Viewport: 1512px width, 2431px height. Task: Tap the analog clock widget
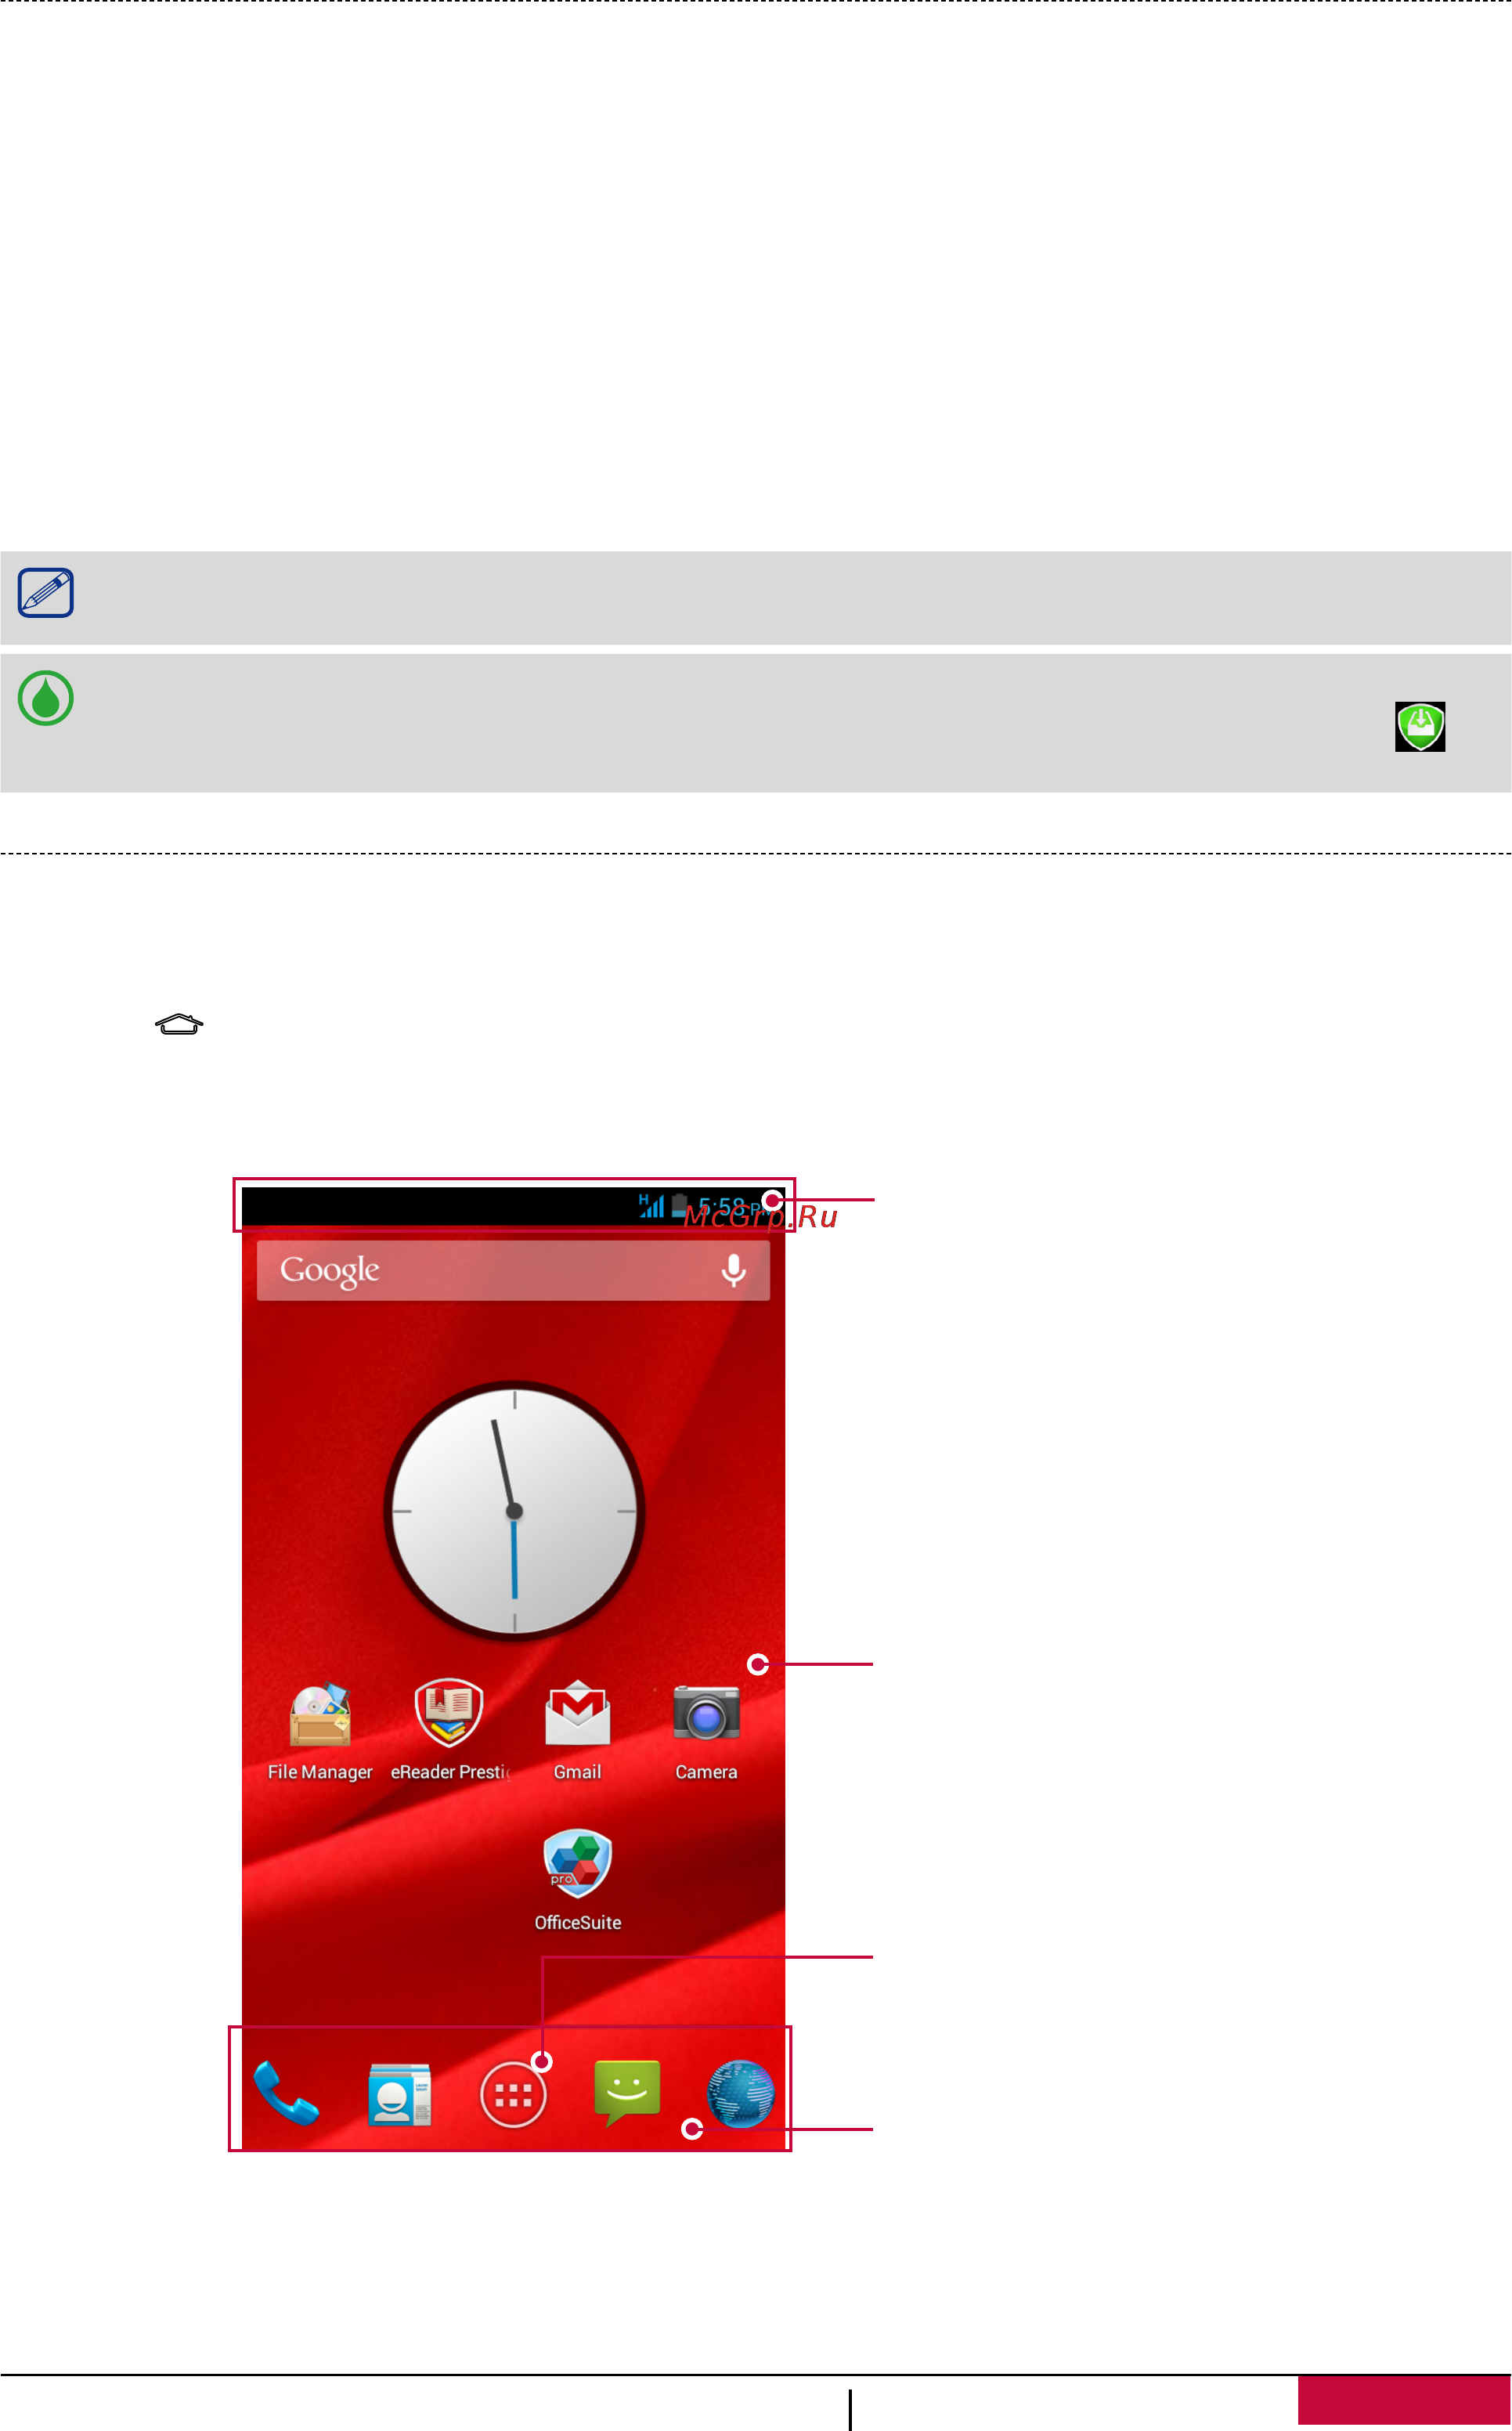pyautogui.click(x=514, y=1511)
